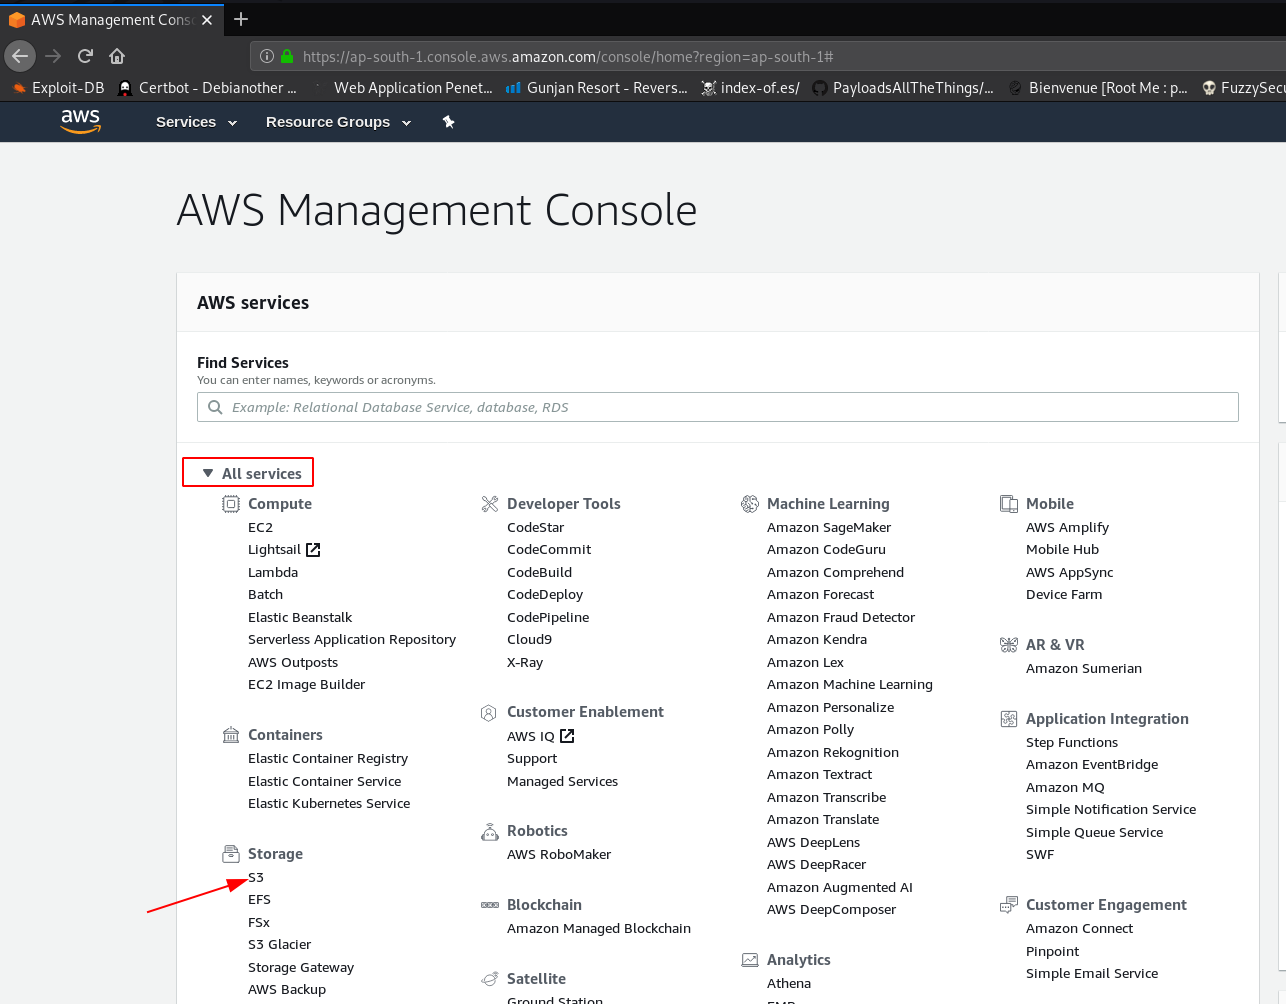Click the pin shortcut icon in AWS navbar
This screenshot has width=1286, height=1004.
[449, 122]
